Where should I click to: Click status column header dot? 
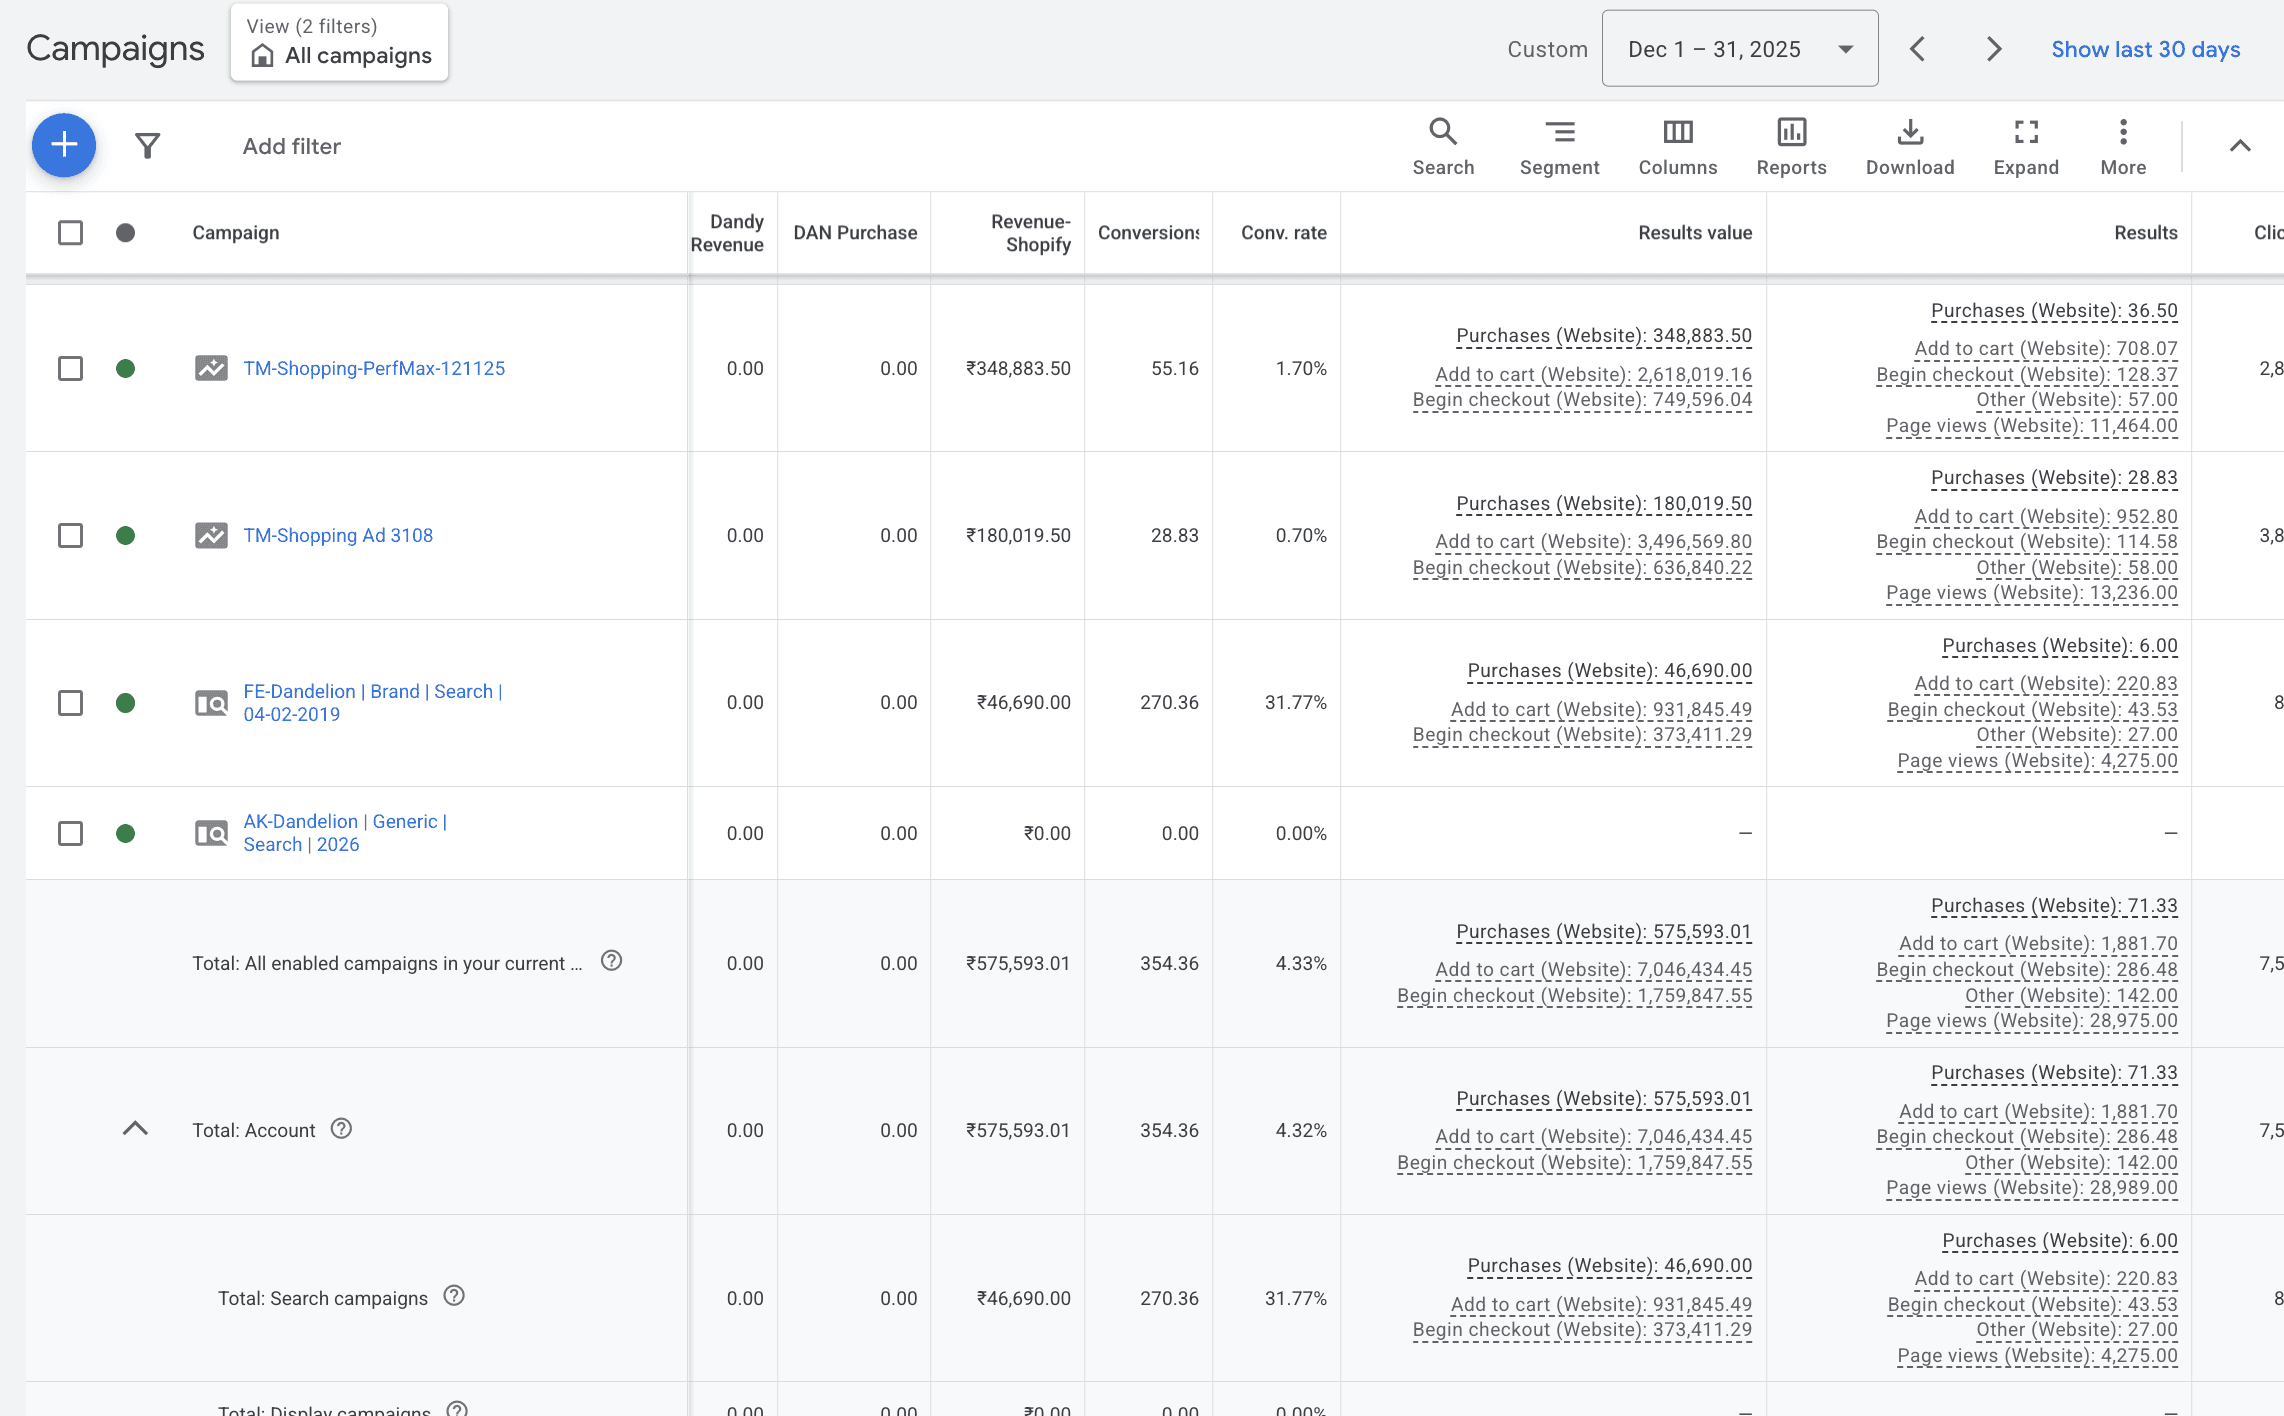125,233
